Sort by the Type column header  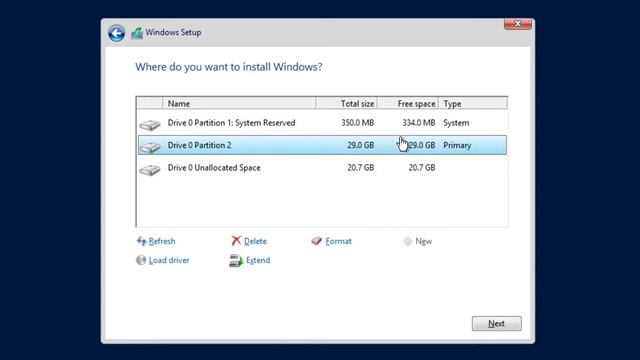click(473, 103)
